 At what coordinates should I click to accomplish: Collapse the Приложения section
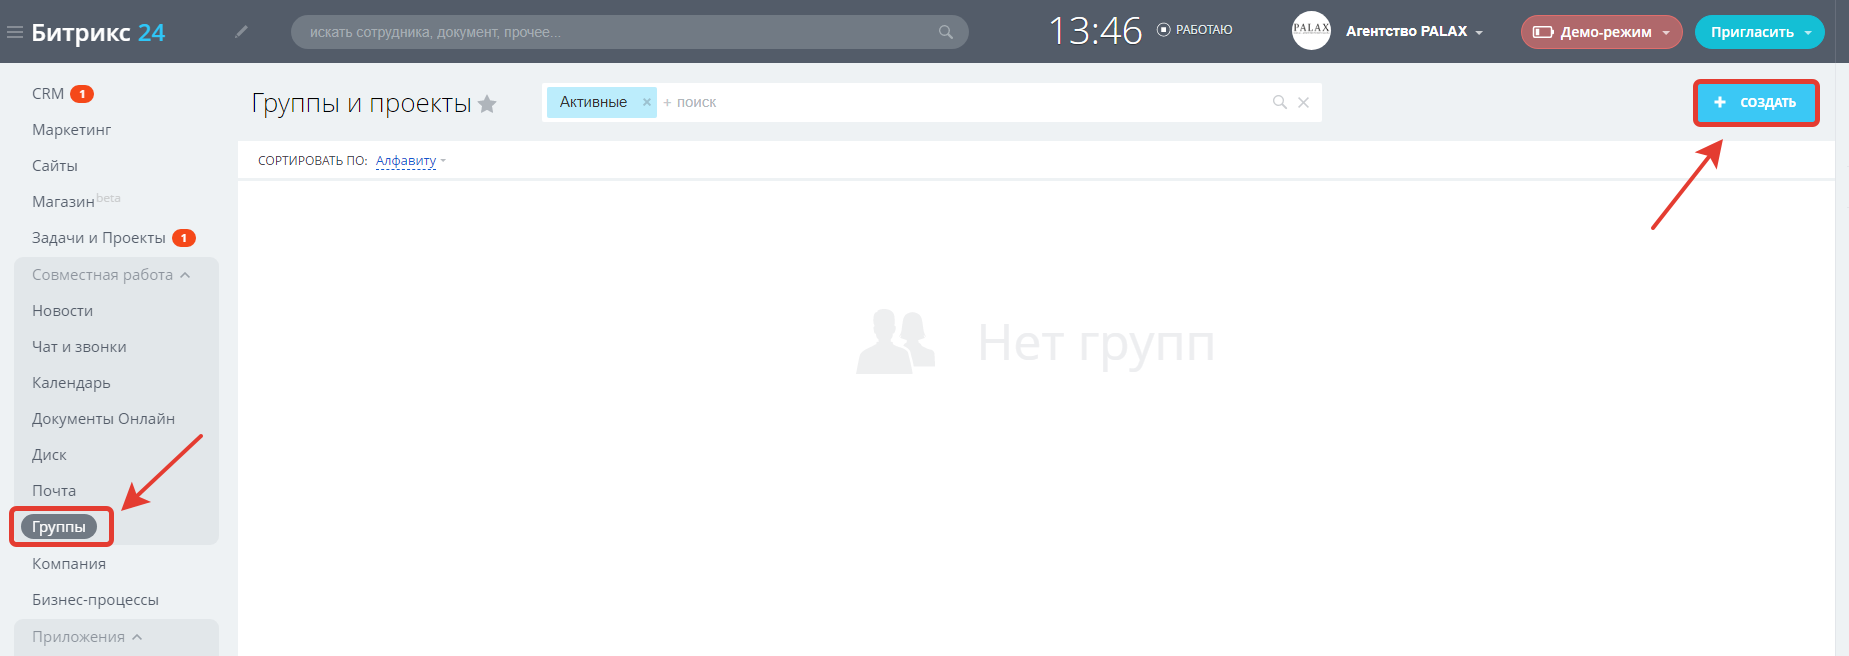[x=87, y=637]
